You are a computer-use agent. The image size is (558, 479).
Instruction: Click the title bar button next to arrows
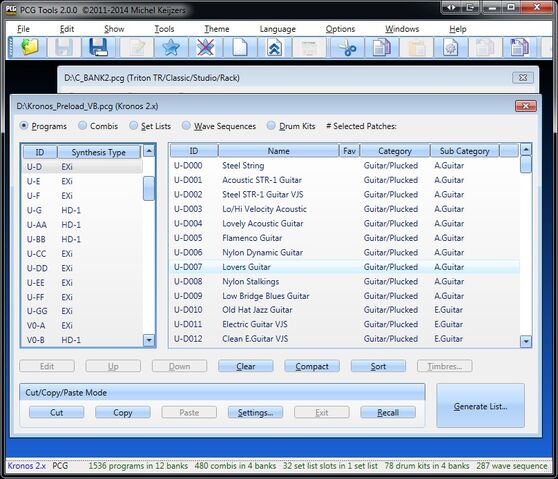coord(470,7)
